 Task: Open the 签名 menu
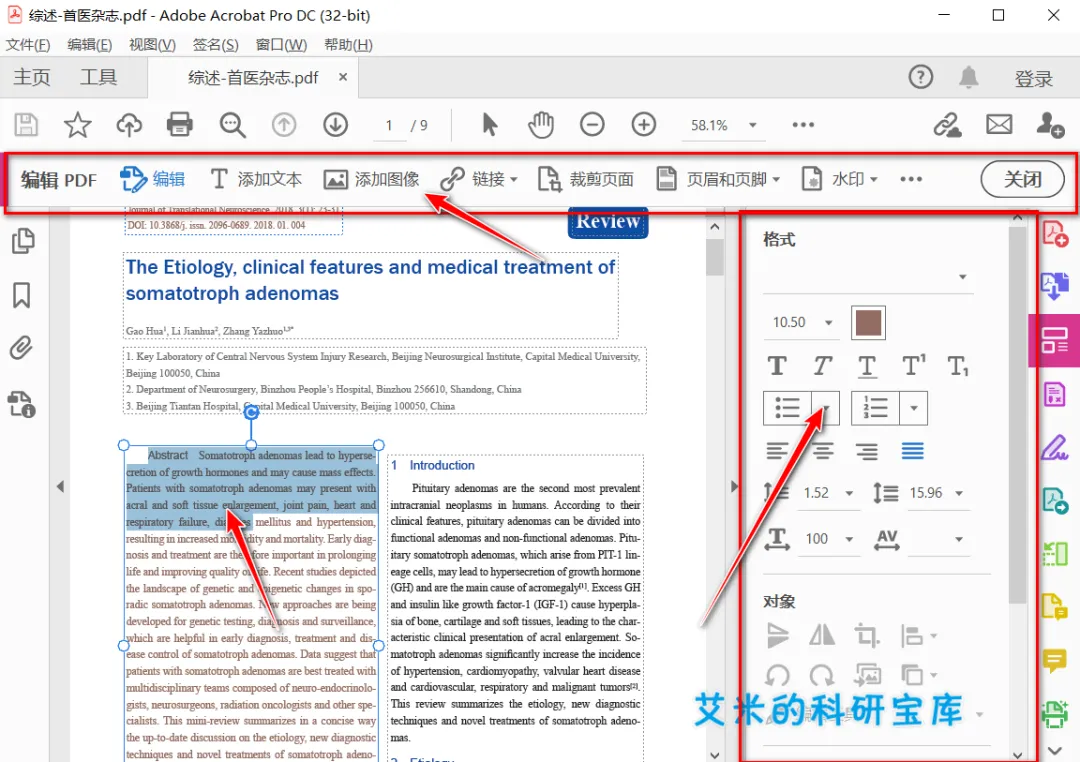tap(216, 45)
